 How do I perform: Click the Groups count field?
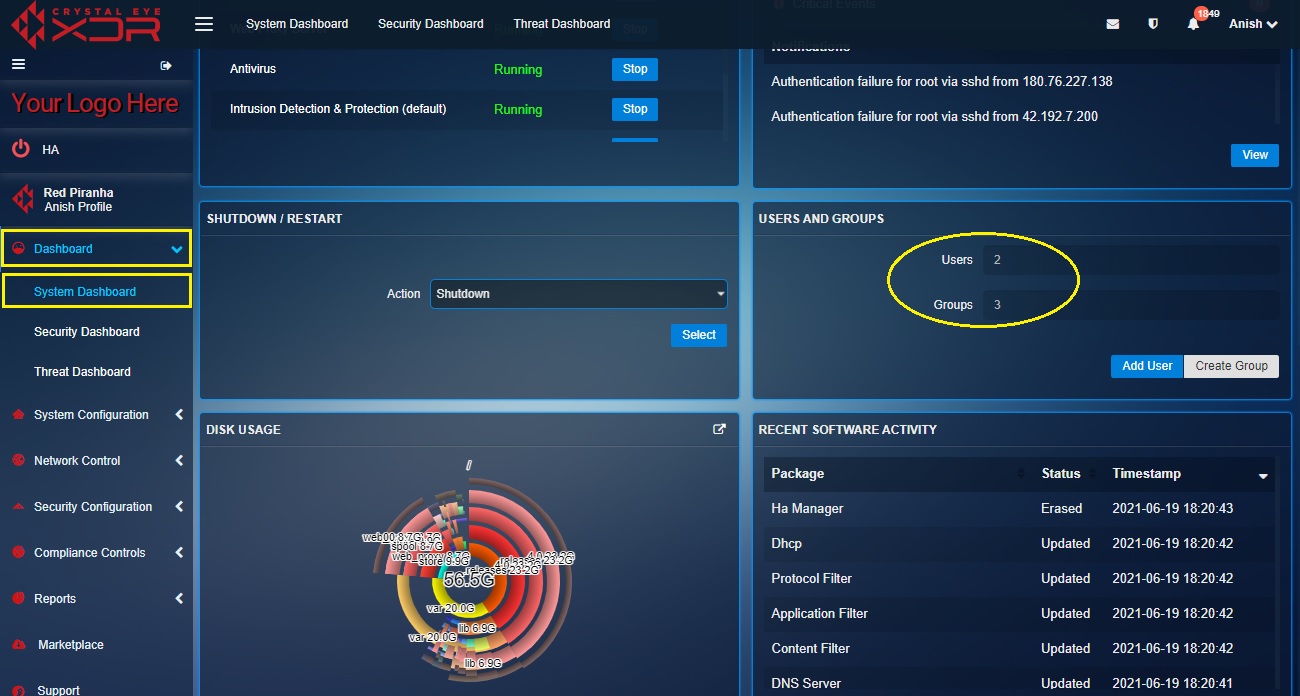coord(1131,305)
